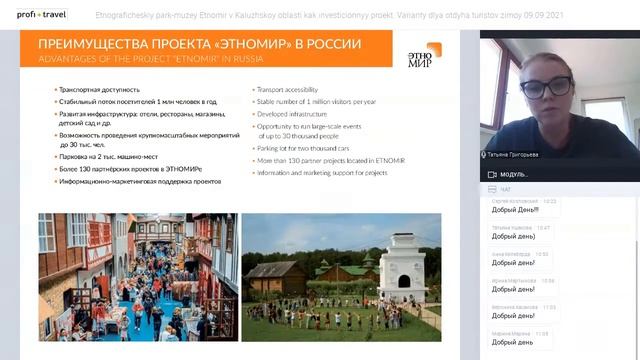
Task: Click the subtitle 'ADVANTAGES OF THE PROJECT ETNOMIR IN RUSSIA'
Action: tap(151, 59)
